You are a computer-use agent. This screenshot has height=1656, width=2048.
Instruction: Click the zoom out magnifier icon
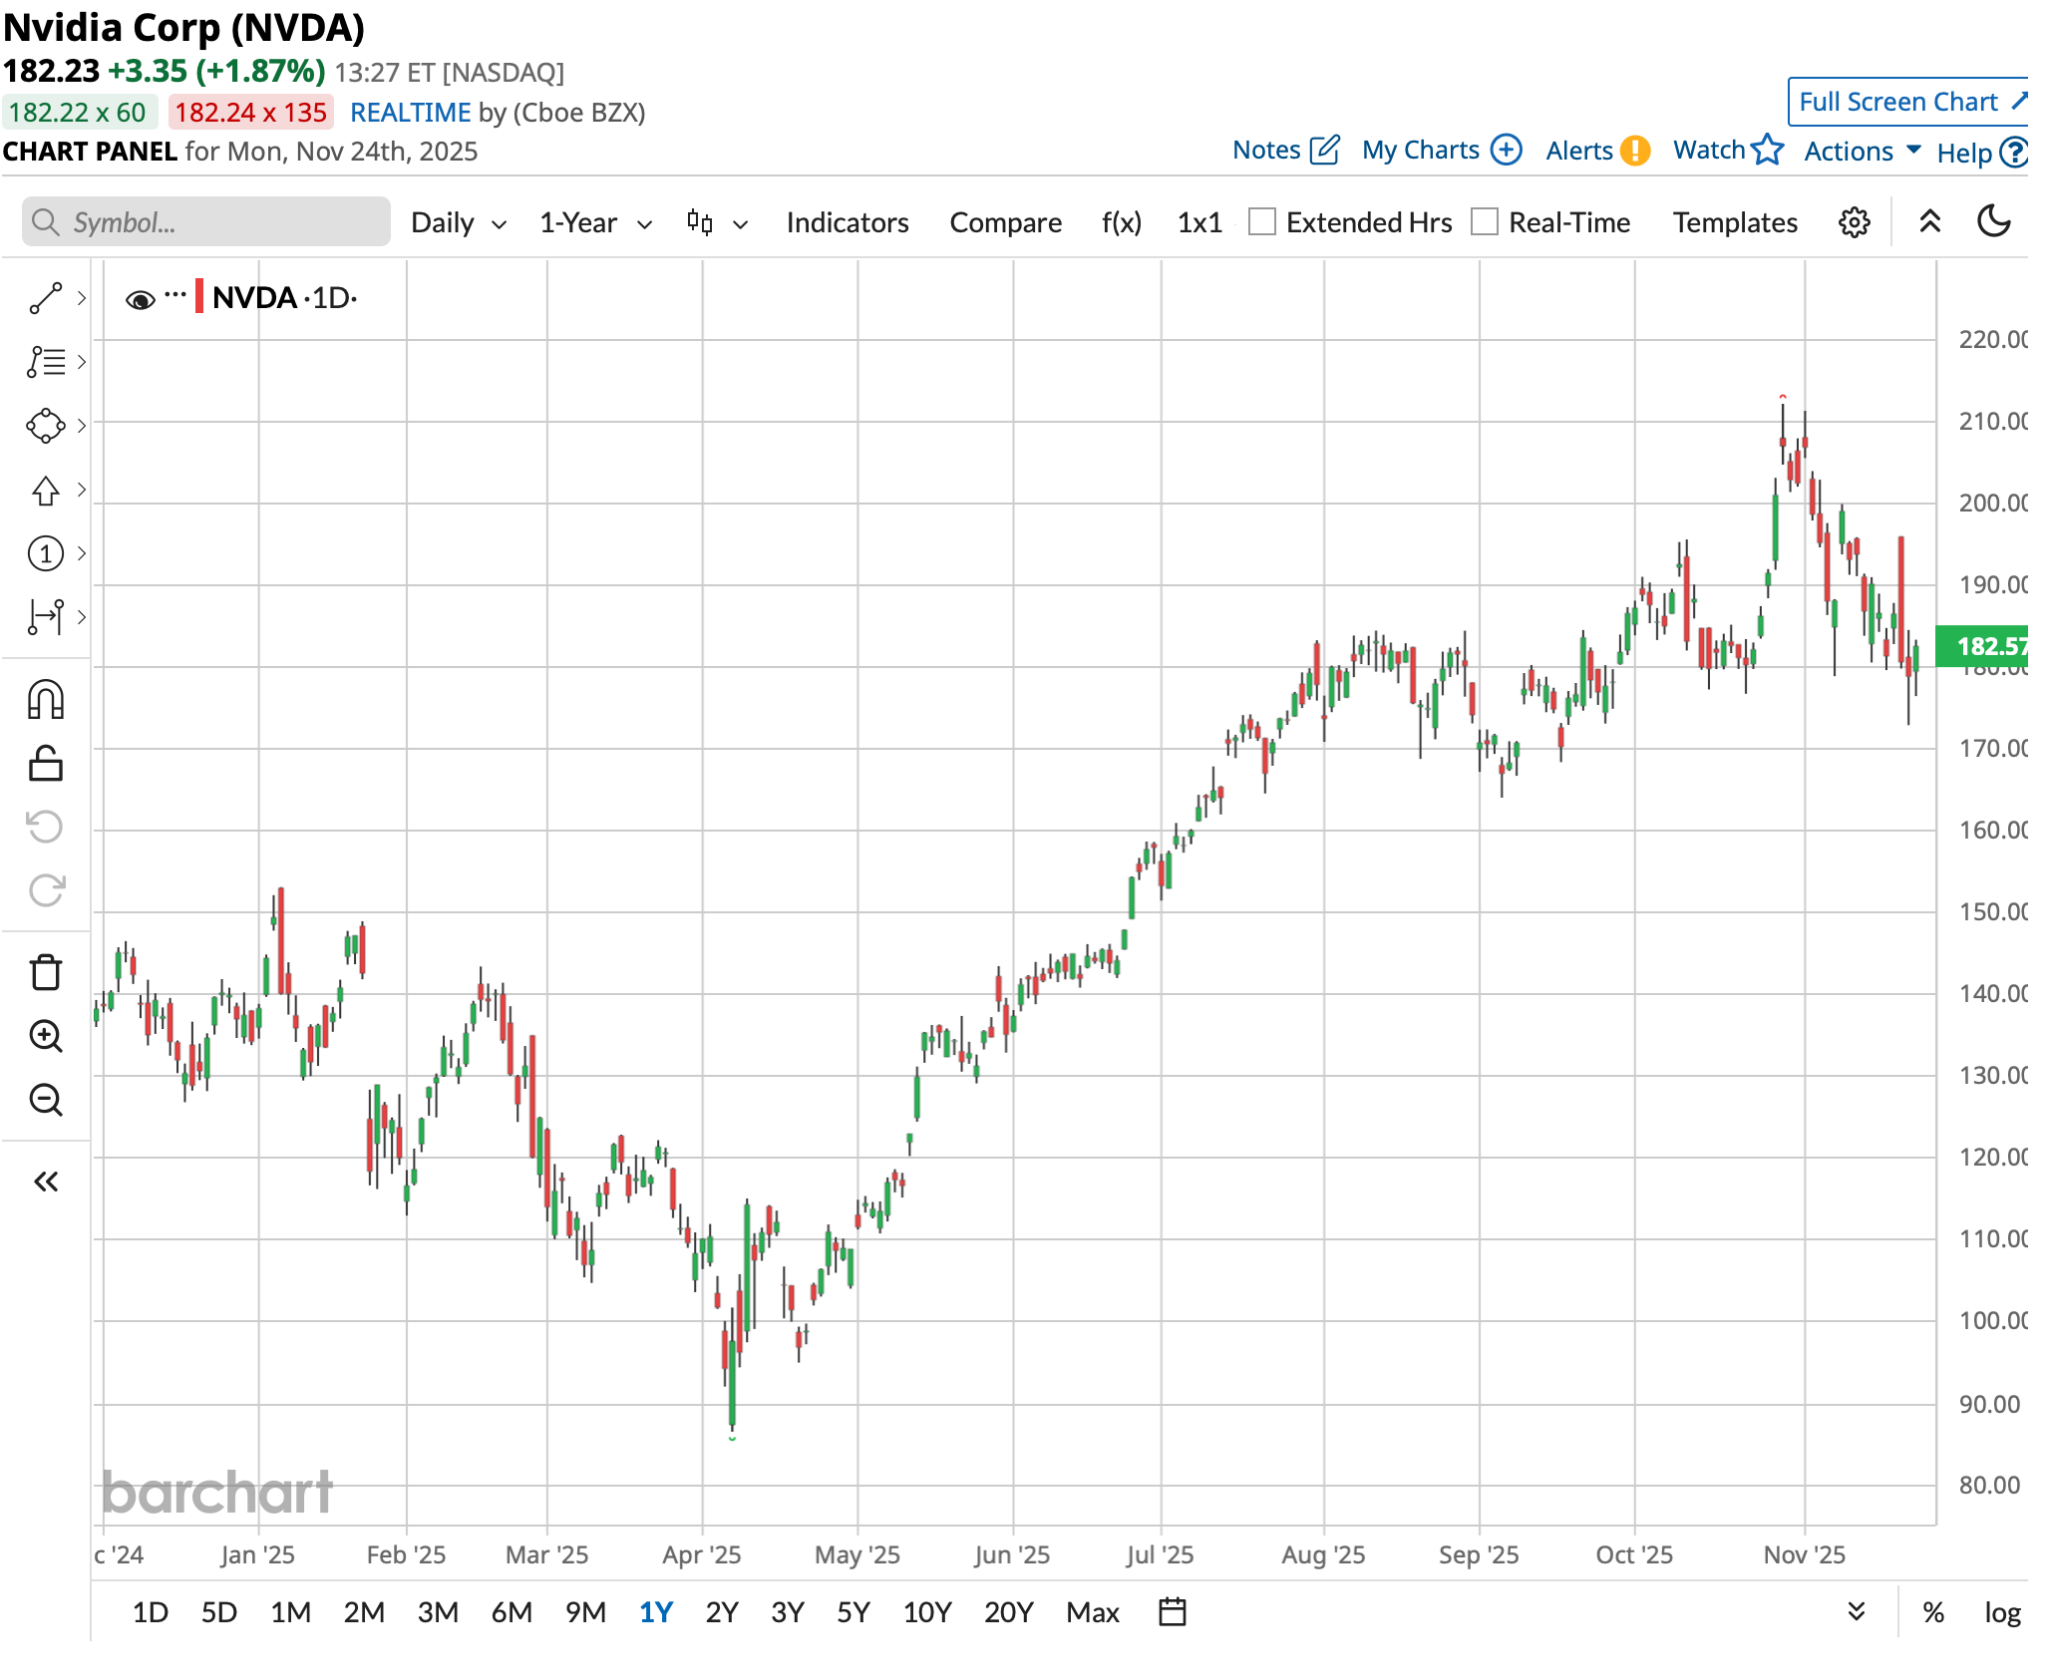tap(46, 1100)
